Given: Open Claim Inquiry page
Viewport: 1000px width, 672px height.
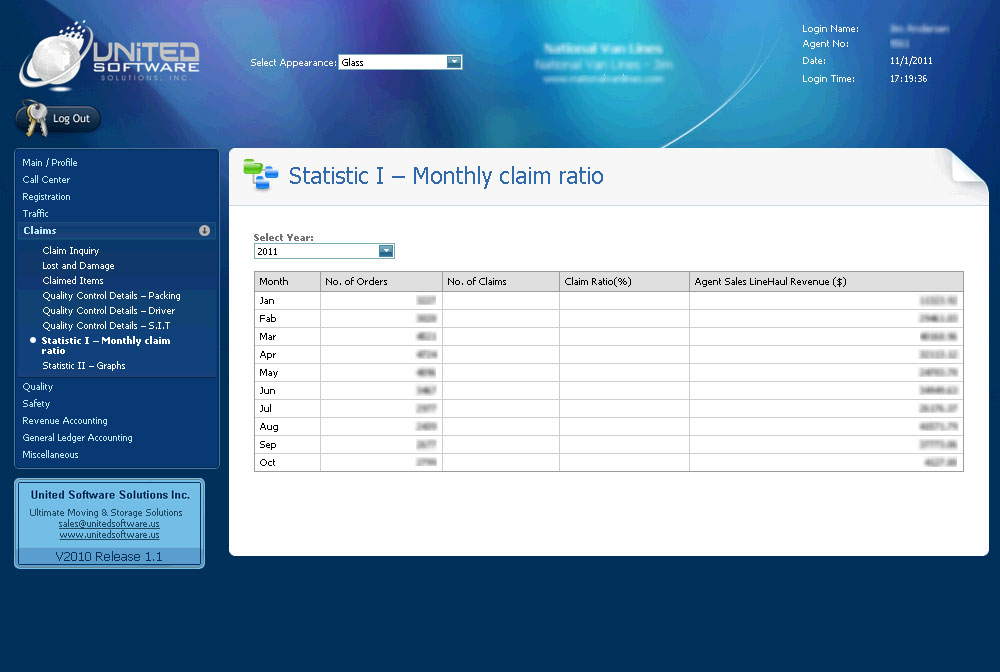Looking at the screenshot, I should (x=71, y=251).
